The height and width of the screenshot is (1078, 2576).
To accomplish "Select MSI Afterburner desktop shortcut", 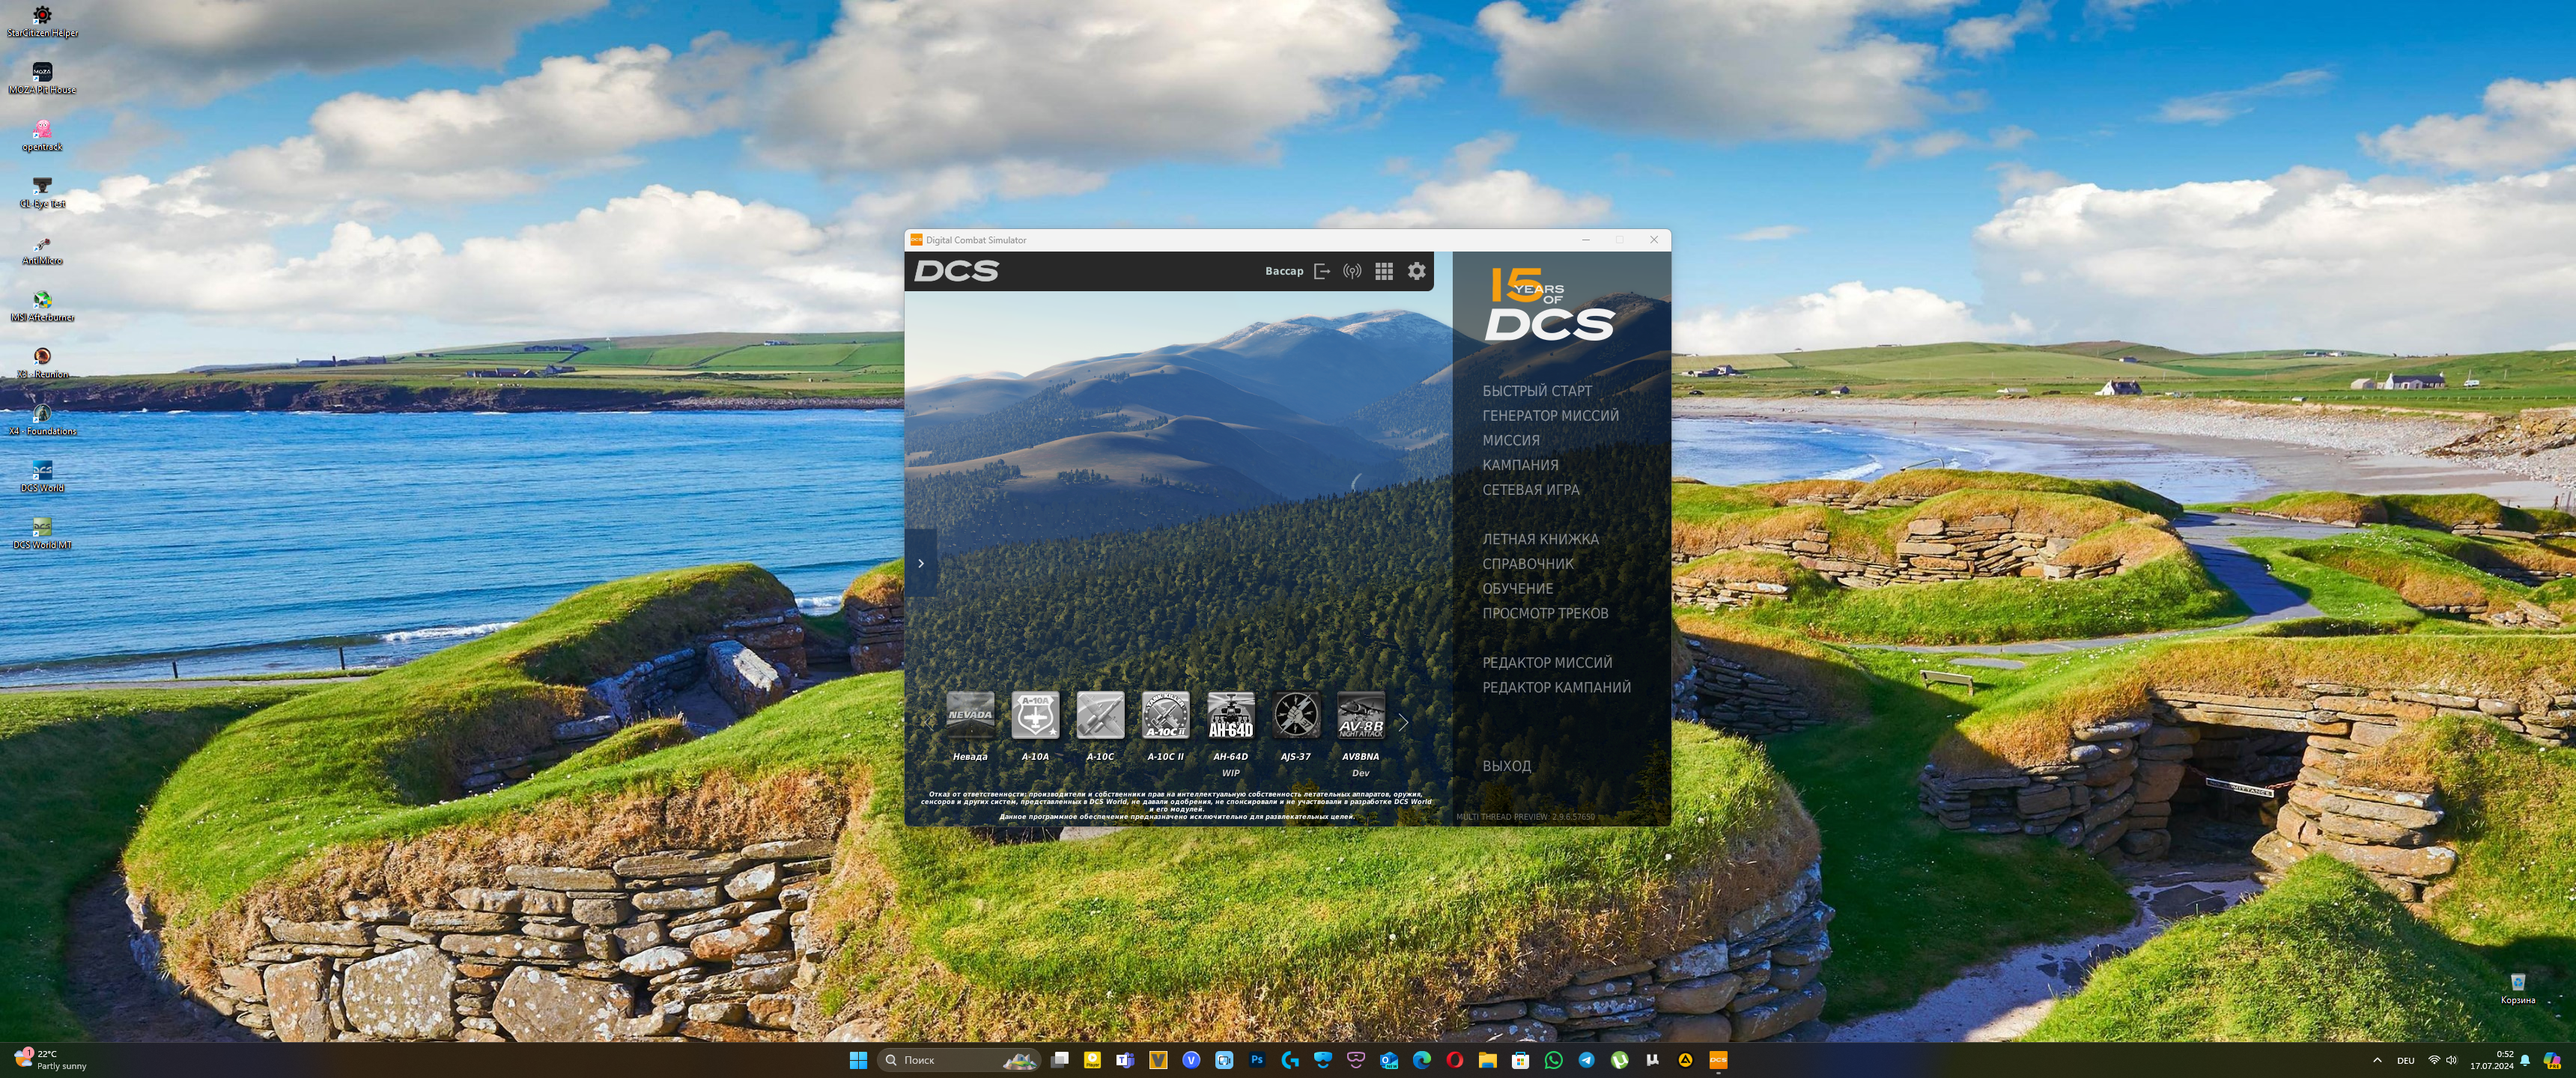I will click(42, 306).
